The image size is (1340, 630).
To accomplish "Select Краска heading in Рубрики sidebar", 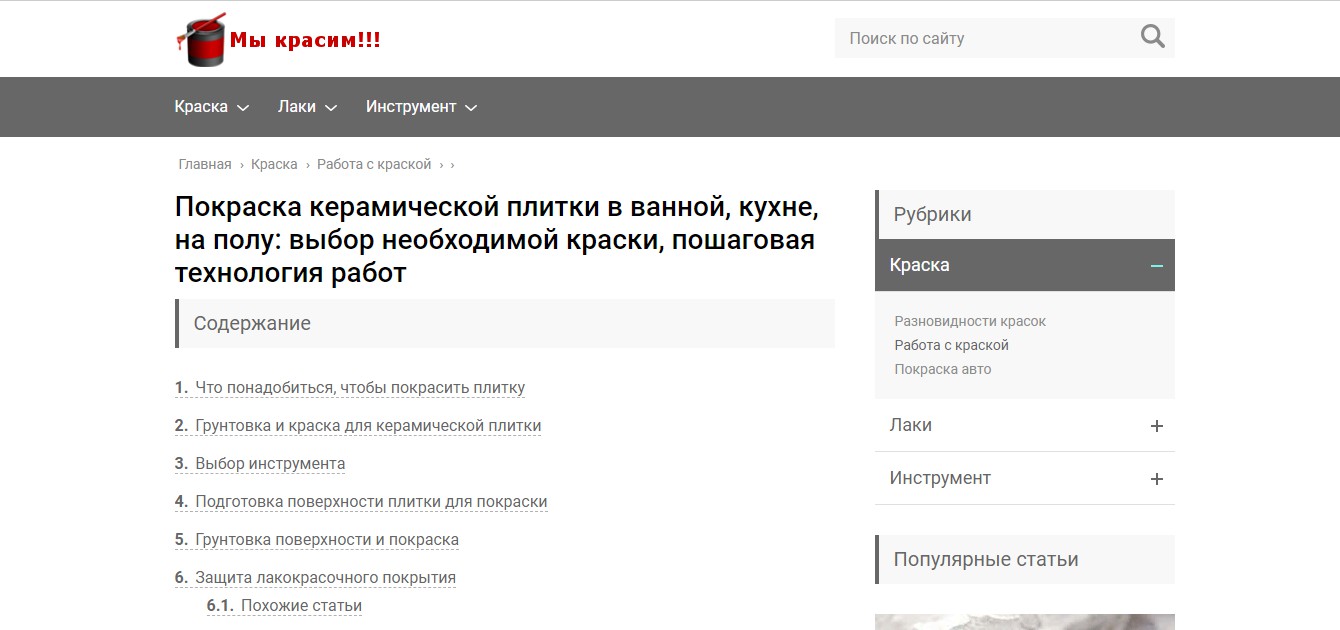I will (919, 265).
